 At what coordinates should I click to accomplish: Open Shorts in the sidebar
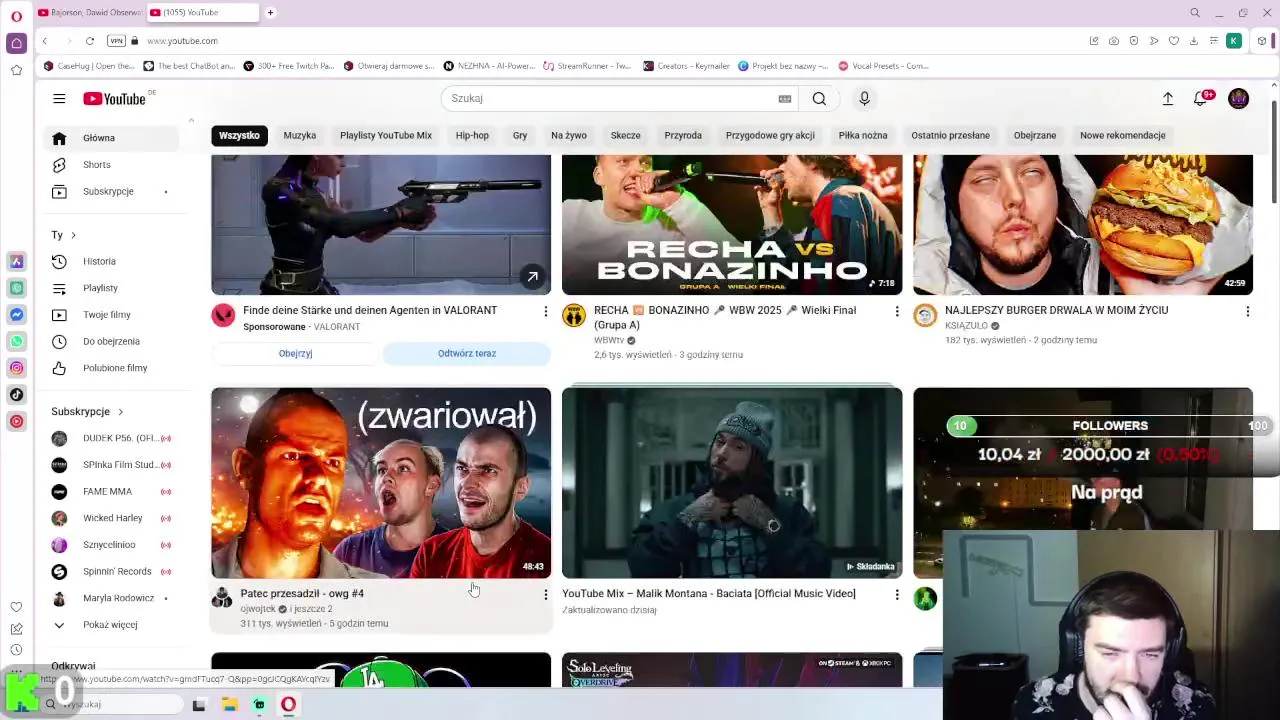97,164
